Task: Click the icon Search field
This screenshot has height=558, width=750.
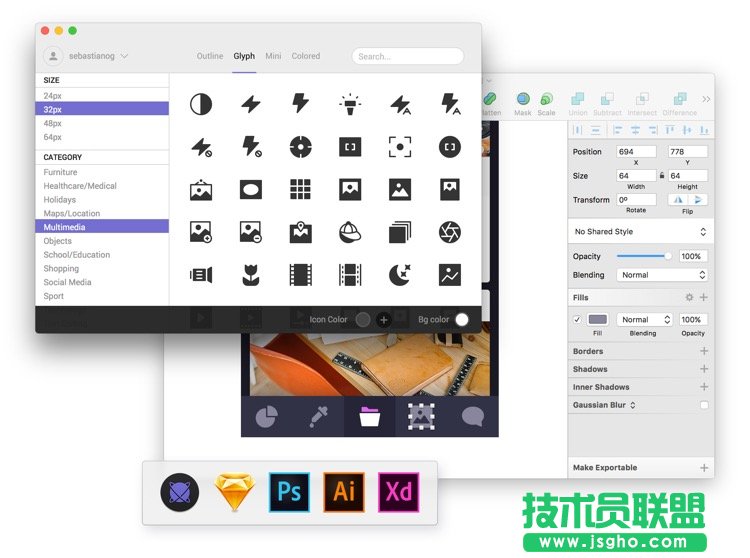Action: [408, 56]
